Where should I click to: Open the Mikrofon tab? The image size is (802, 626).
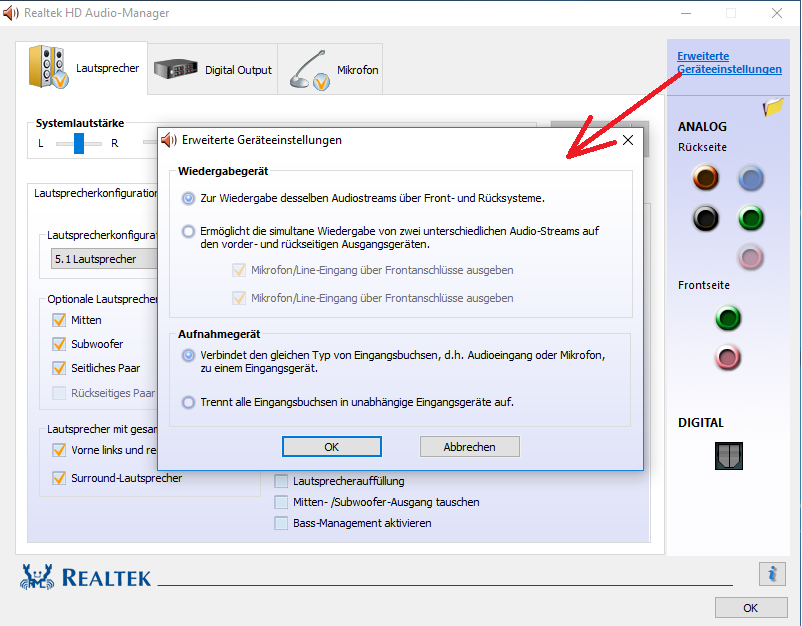click(x=330, y=69)
